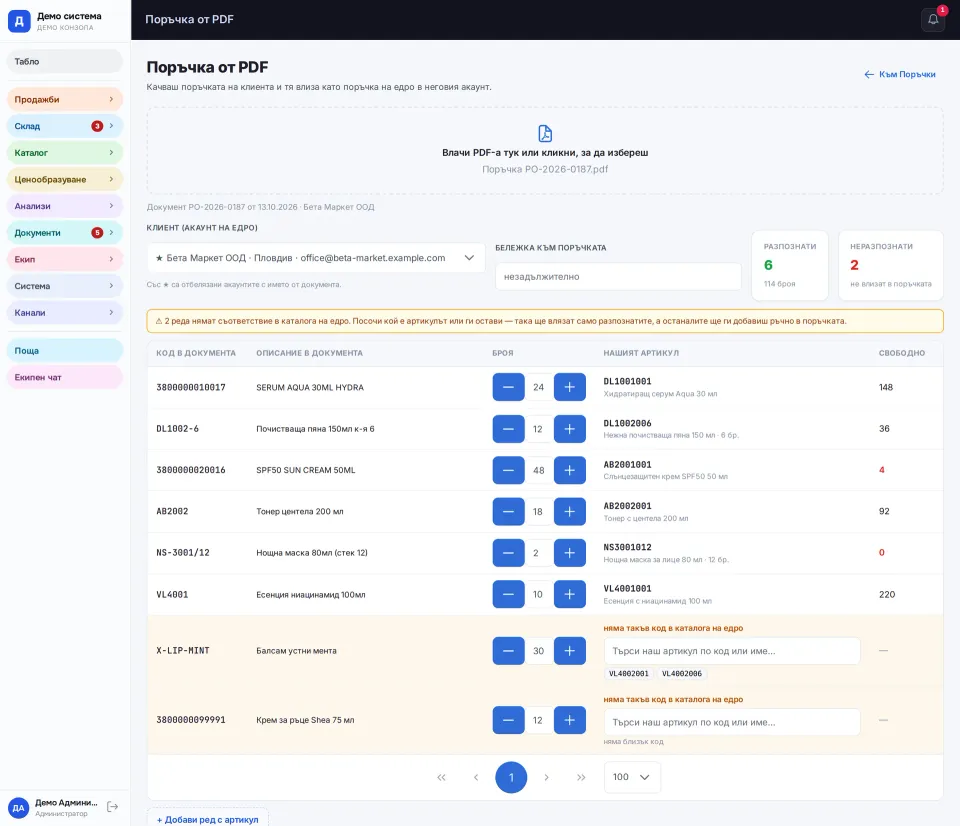Click article search field for X-LIP-MINT row
Image resolution: width=960 pixels, height=826 pixels.
732,651
